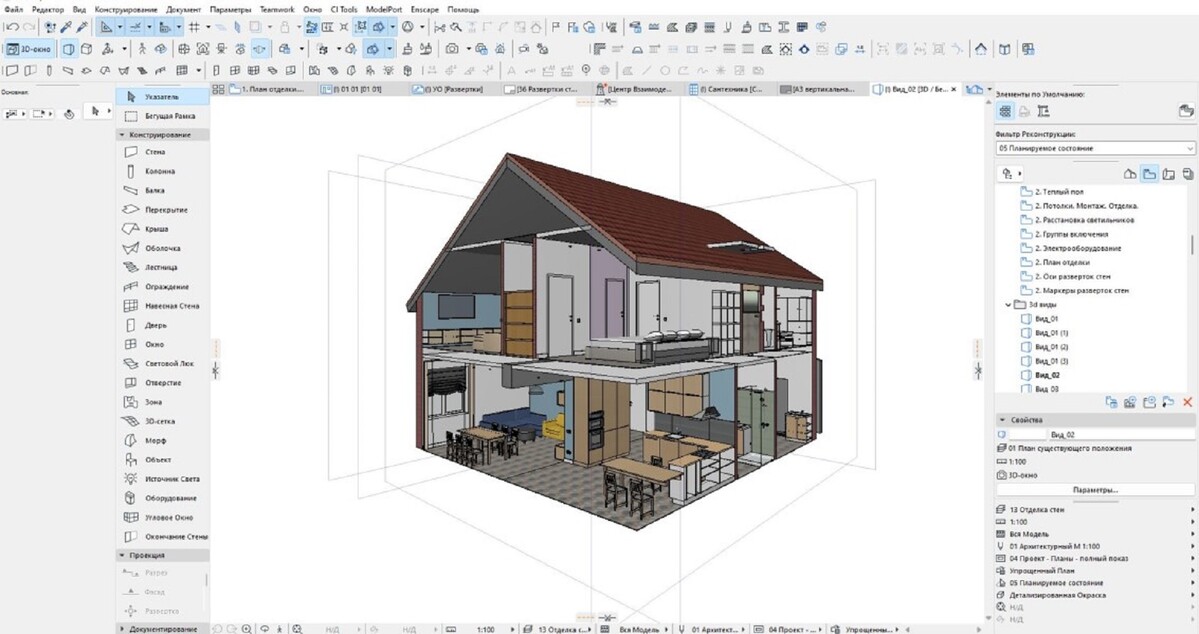Pick the Морф (Morph) tool
Image resolution: width=1199 pixels, height=634 pixels.
[x=155, y=440]
